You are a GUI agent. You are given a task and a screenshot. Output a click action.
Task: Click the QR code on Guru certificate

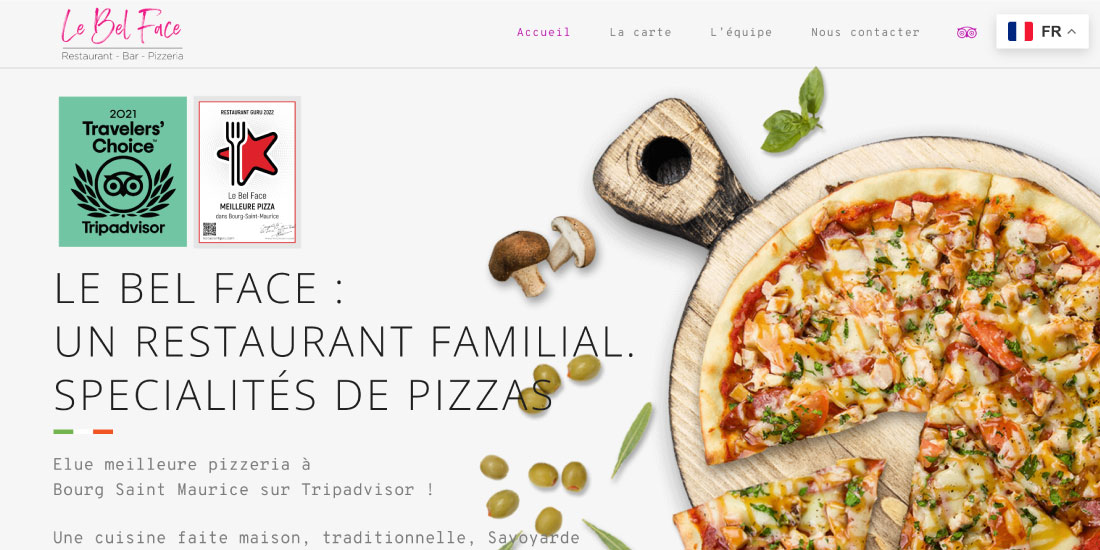click(209, 229)
